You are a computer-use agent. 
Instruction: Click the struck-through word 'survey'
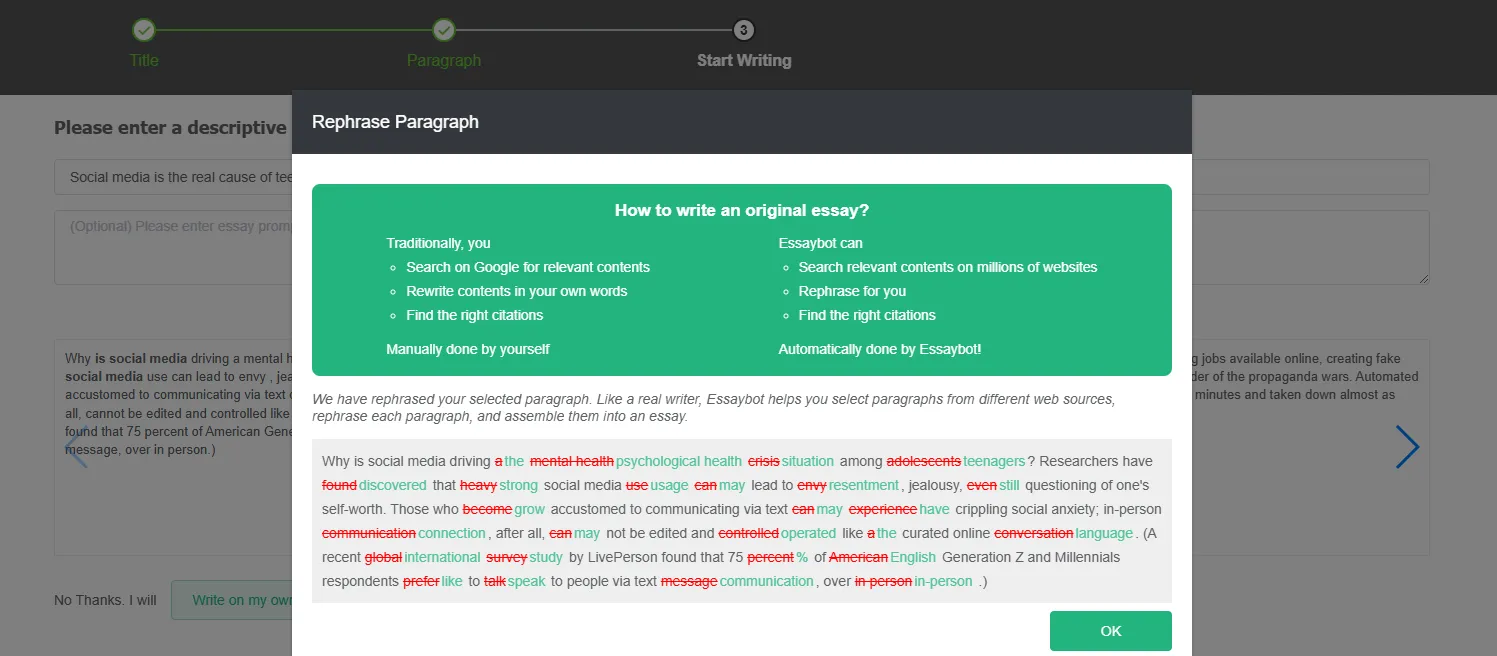507,557
